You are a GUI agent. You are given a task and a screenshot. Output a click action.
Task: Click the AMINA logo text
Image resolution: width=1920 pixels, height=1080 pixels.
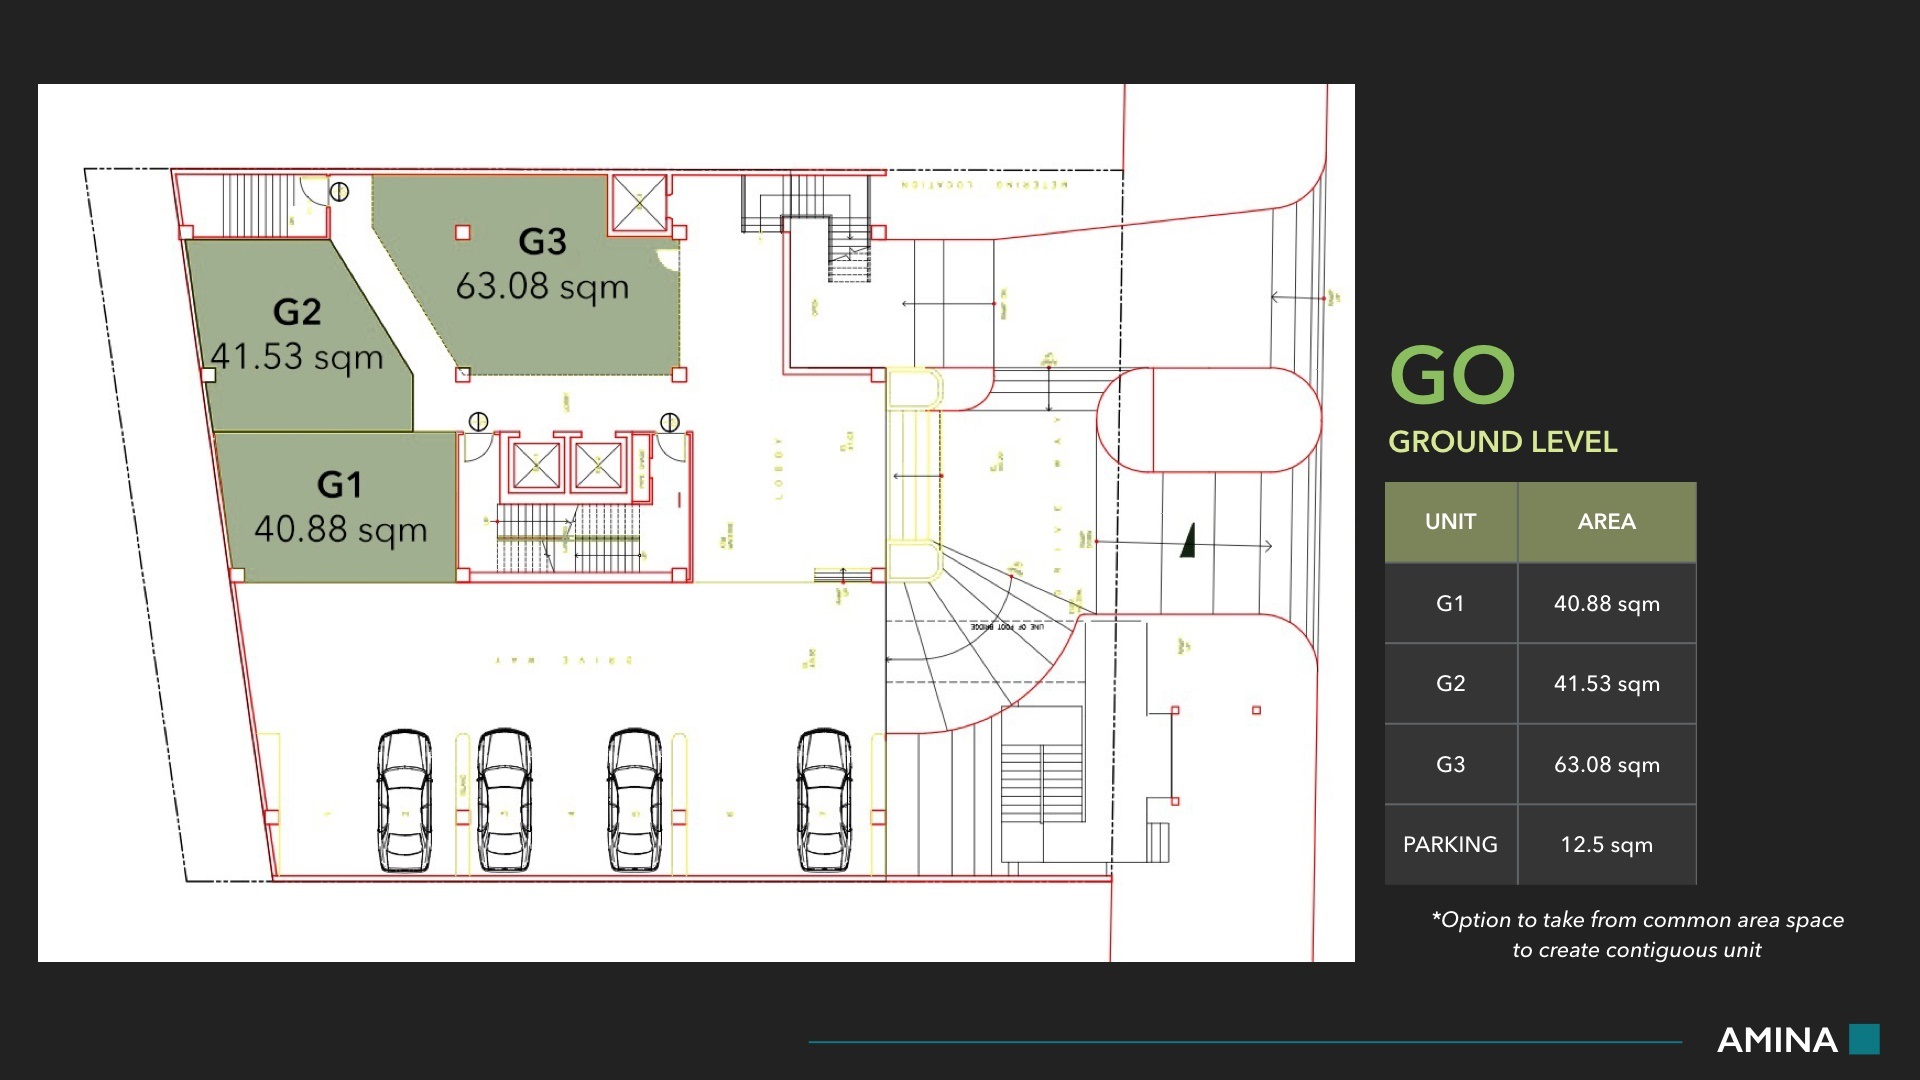click(x=1777, y=1040)
